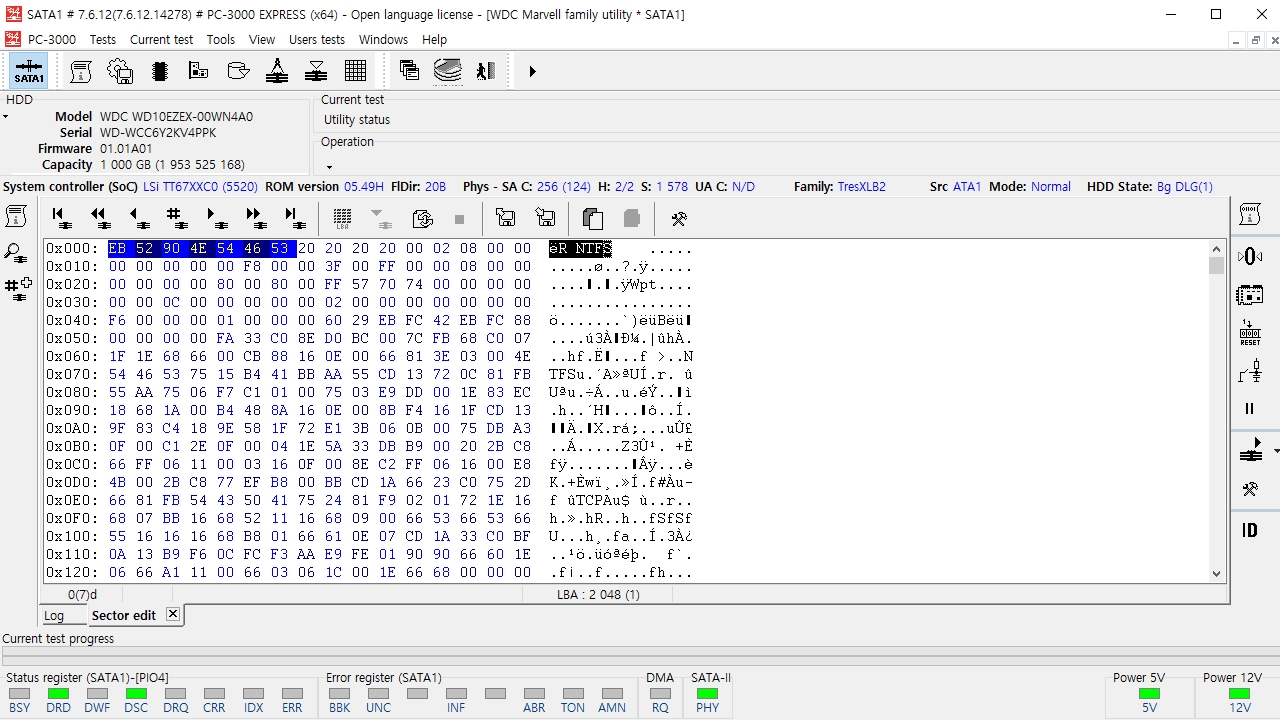Viewport: 1280px width, 720px height.
Task: Open the Users tests menu
Action: coord(317,39)
